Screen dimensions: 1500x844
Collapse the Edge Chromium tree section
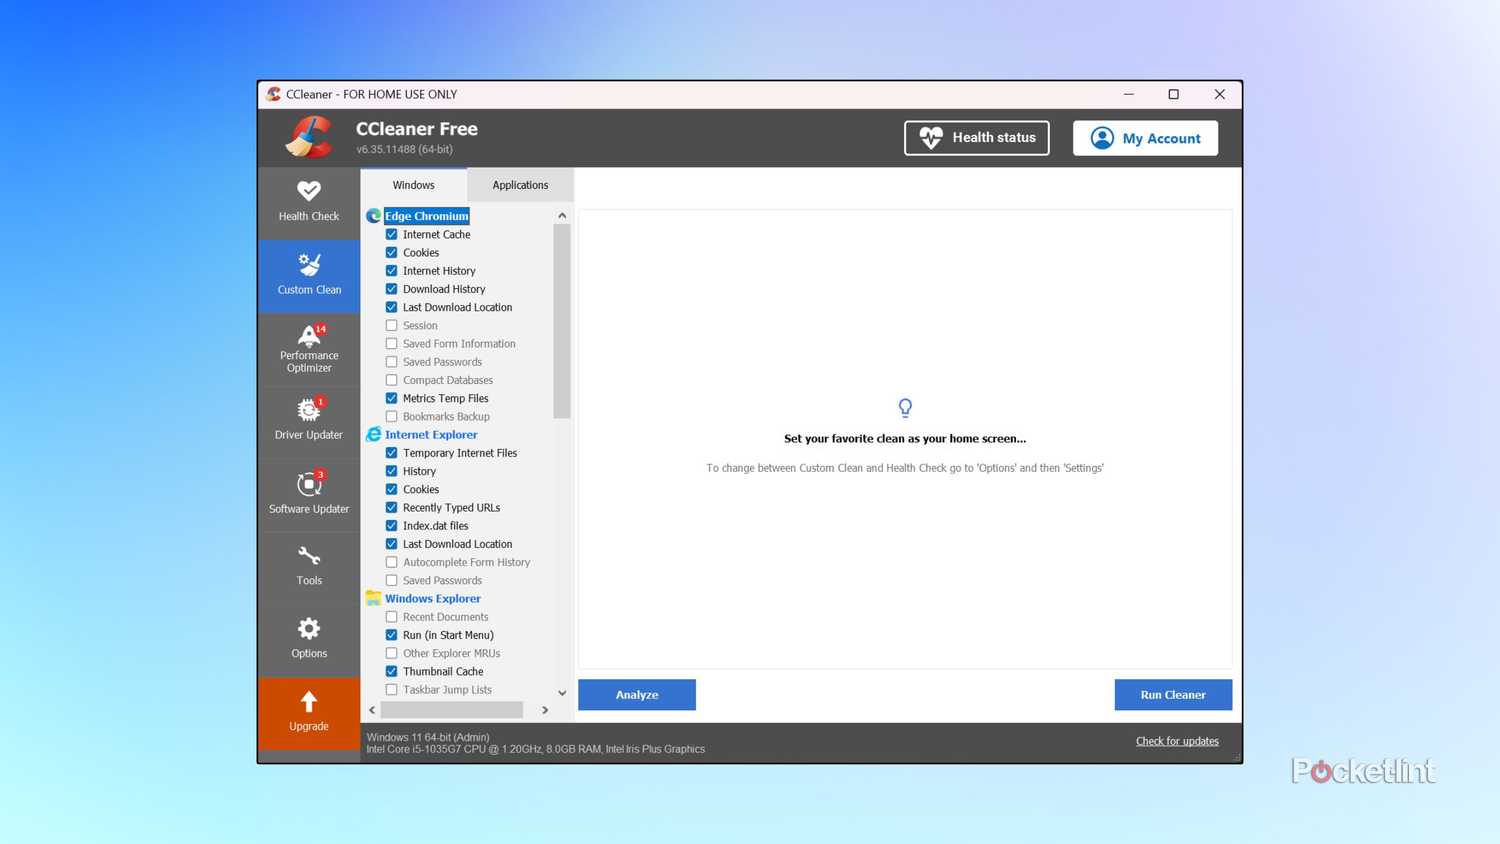pyautogui.click(x=426, y=216)
